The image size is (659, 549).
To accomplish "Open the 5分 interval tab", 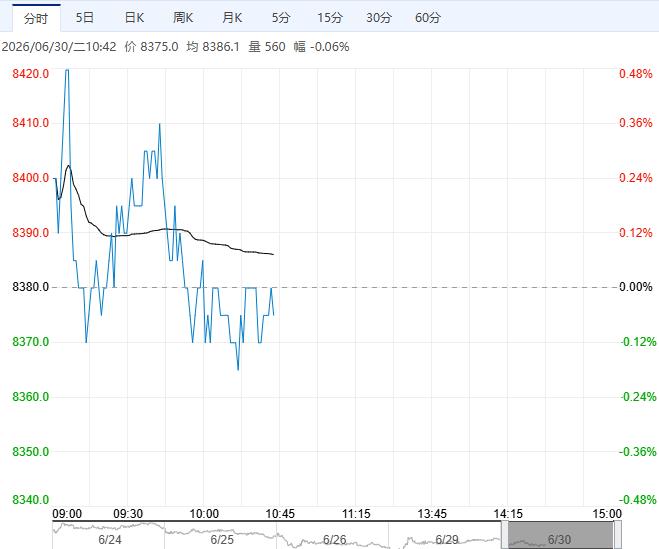I will 281,18.
